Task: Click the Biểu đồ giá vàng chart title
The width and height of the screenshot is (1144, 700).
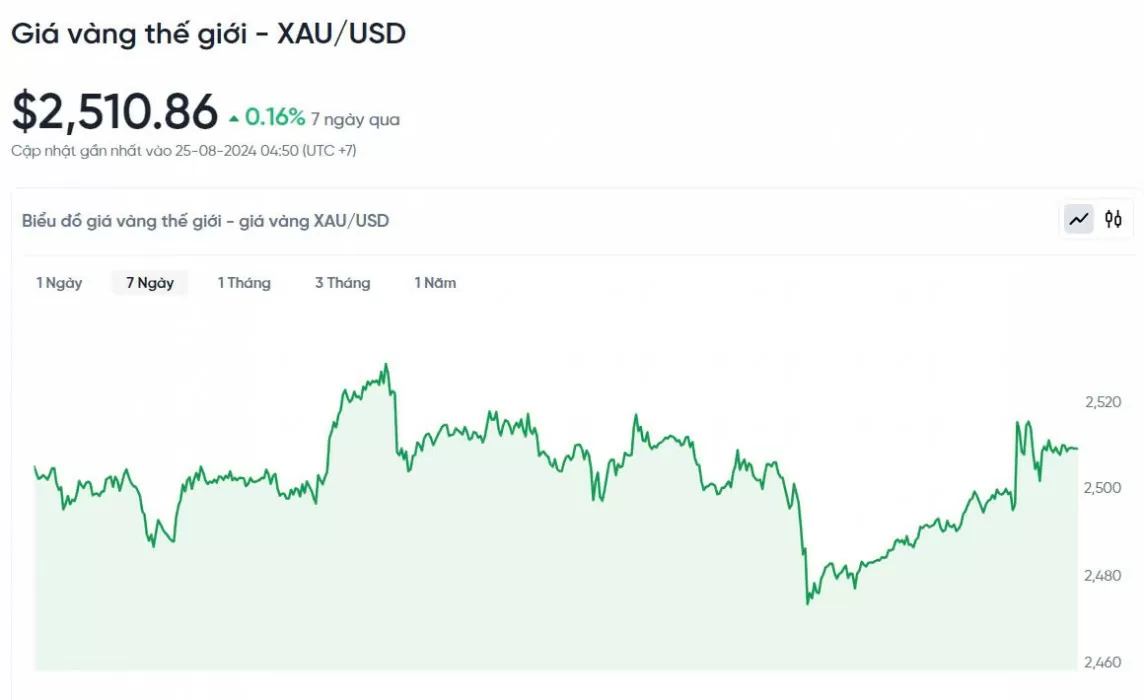Action: click(x=205, y=220)
